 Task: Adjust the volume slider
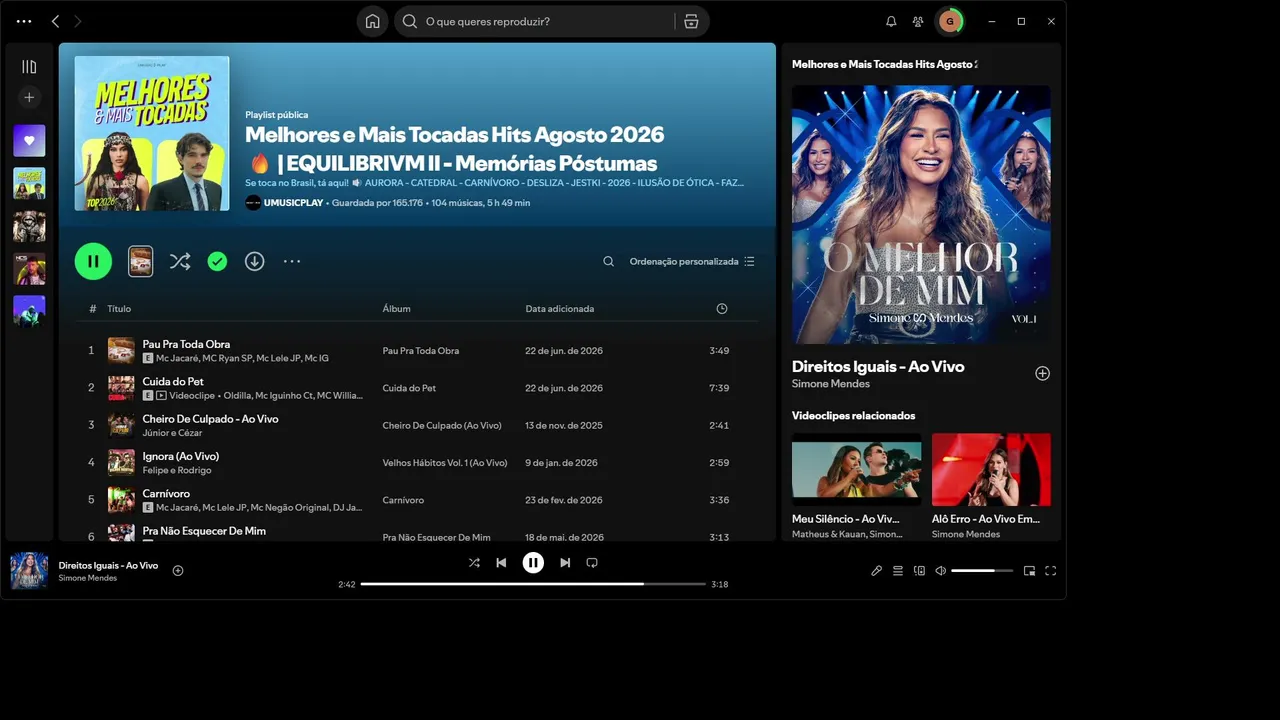[x=980, y=571]
